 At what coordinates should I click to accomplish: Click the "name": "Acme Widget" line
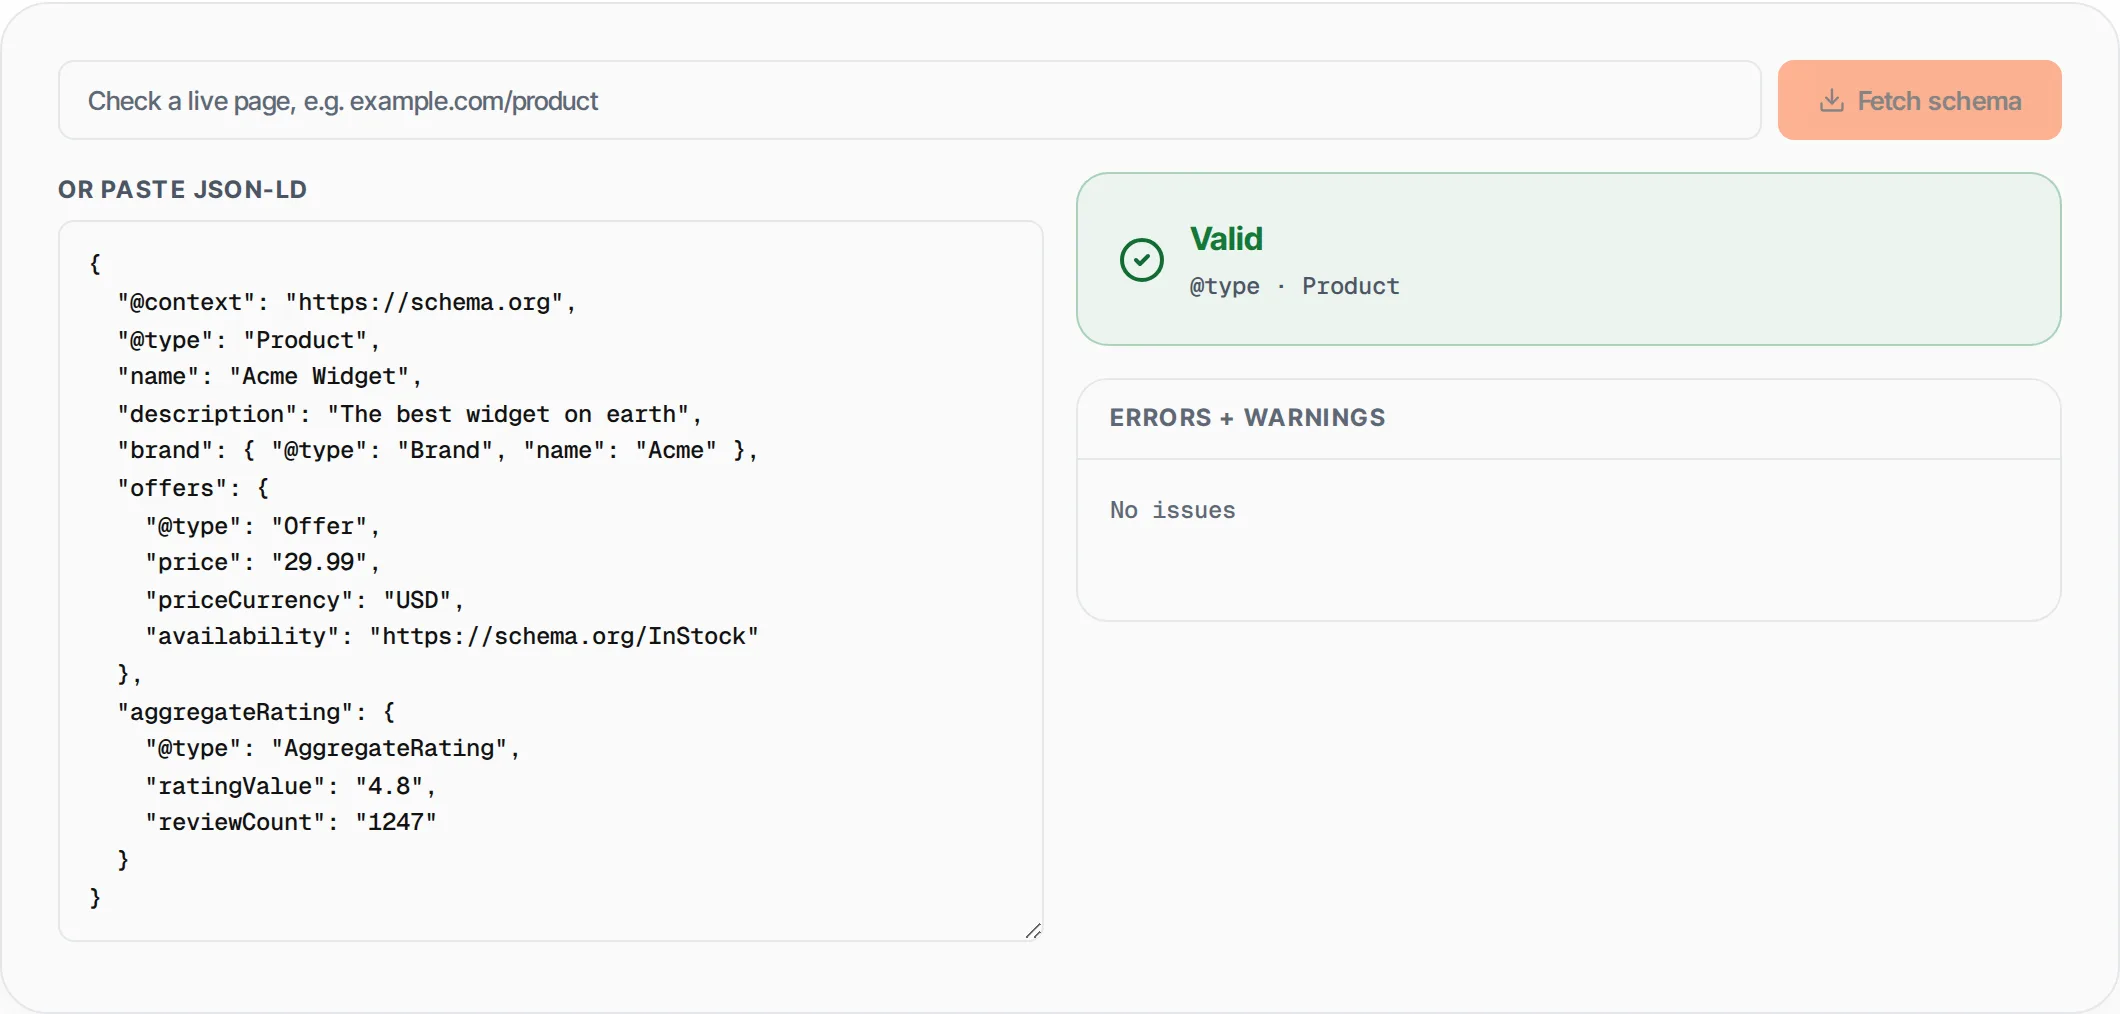click(269, 376)
